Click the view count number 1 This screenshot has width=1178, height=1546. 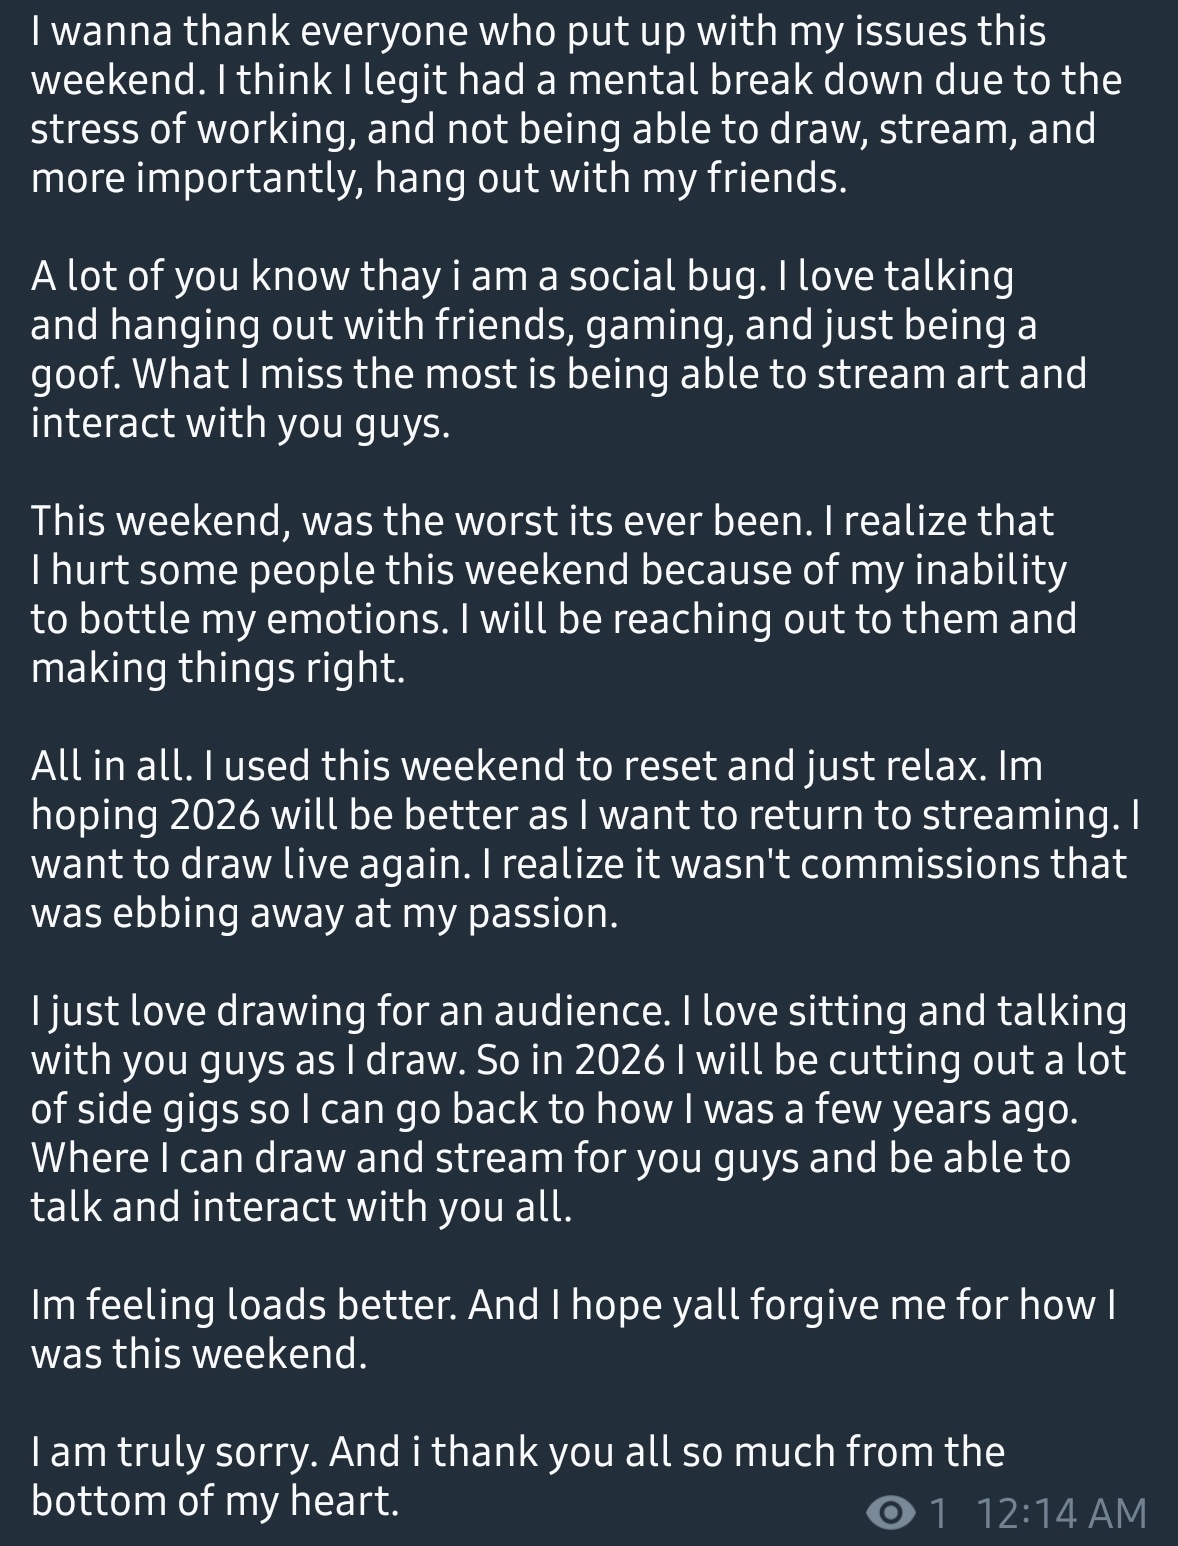(937, 1512)
